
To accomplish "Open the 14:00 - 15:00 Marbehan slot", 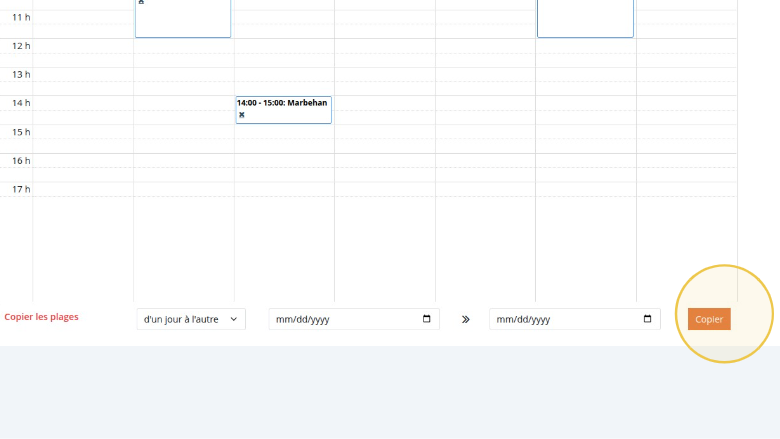I will point(283,103).
